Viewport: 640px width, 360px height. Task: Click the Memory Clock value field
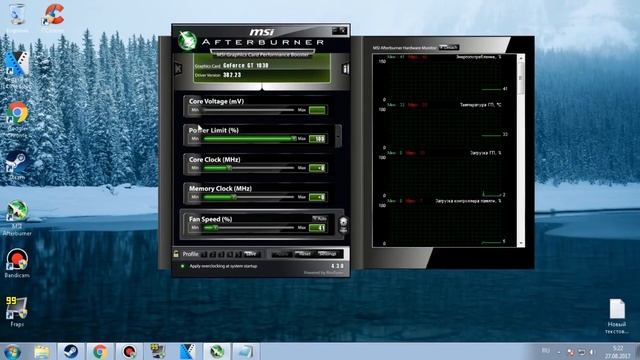click(318, 197)
